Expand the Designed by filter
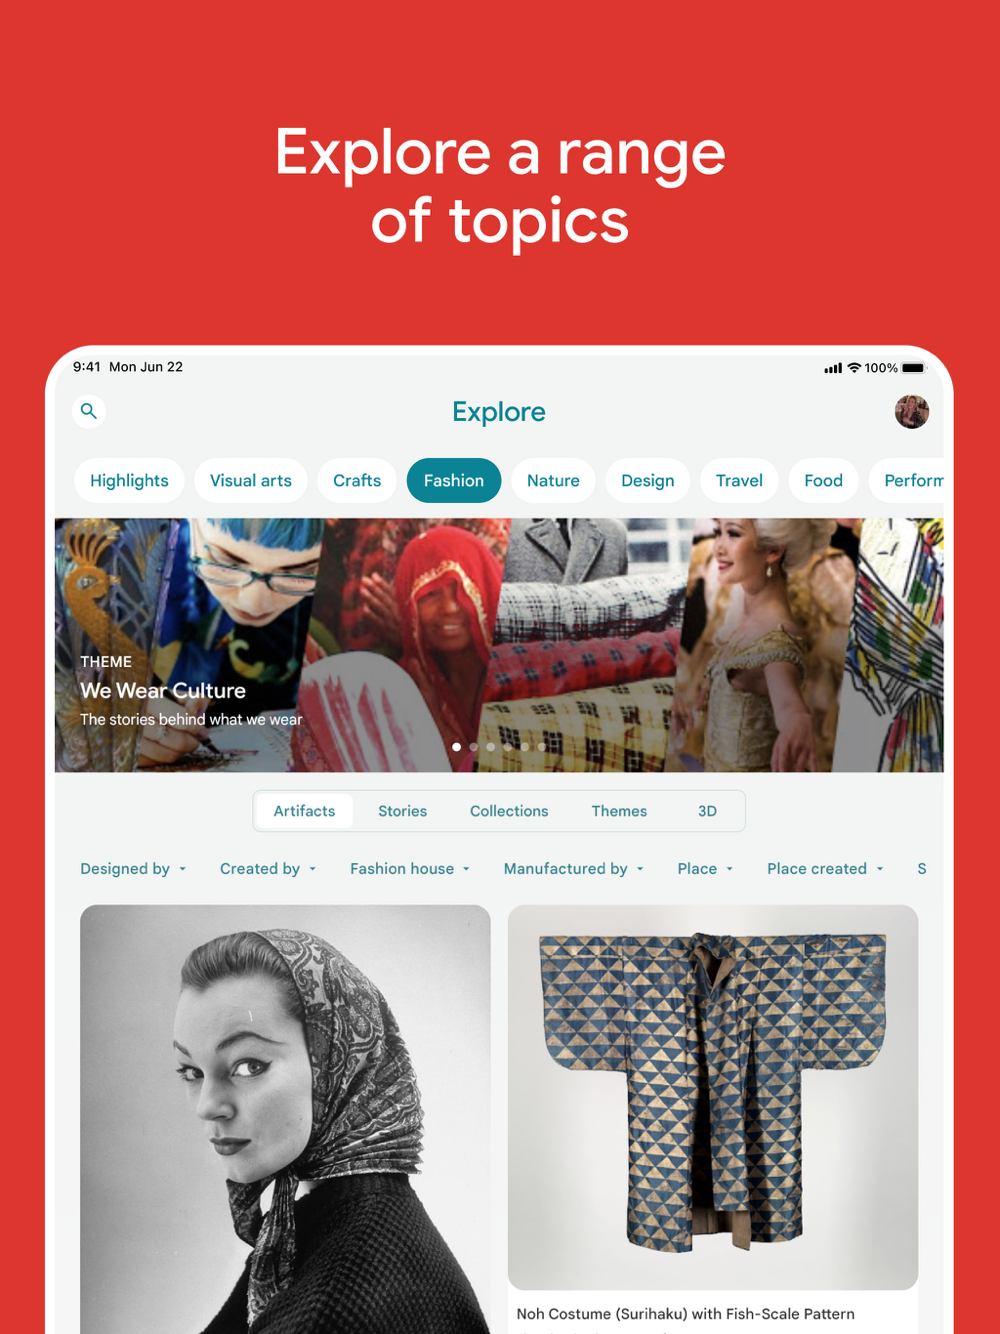This screenshot has width=1000, height=1334. (x=133, y=869)
